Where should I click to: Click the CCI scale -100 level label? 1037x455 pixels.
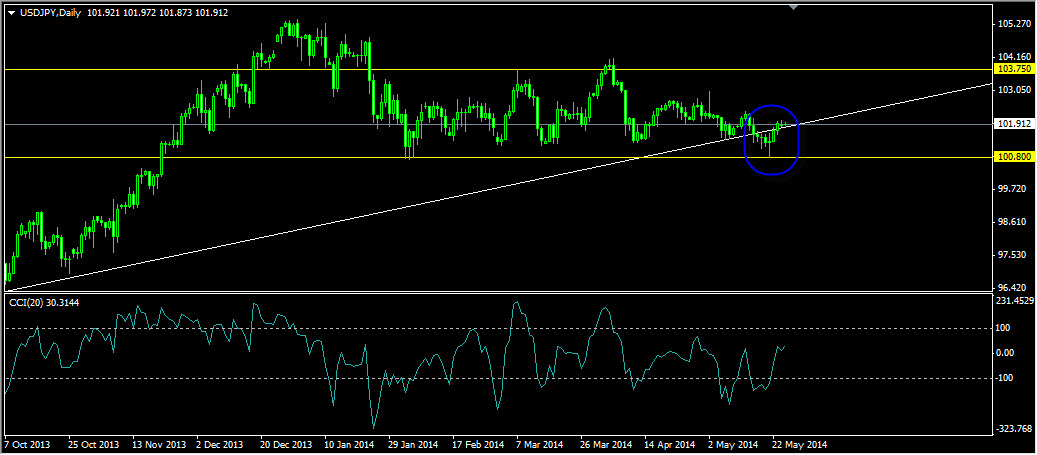(x=1007, y=378)
